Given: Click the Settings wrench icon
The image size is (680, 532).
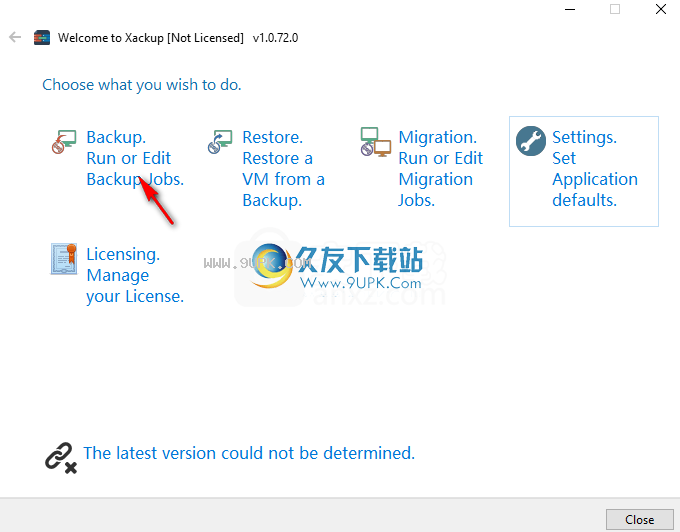Looking at the screenshot, I should [x=531, y=141].
